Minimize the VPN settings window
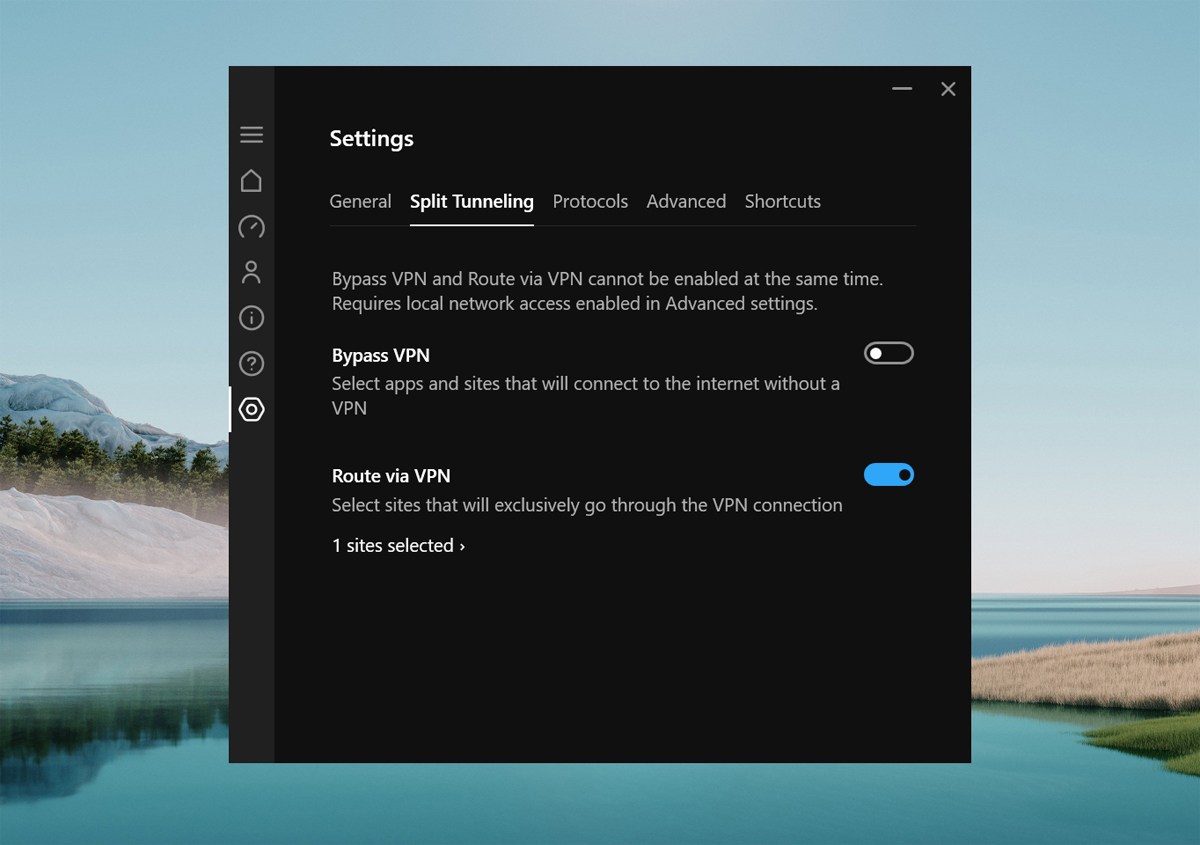 pyautogui.click(x=901, y=88)
